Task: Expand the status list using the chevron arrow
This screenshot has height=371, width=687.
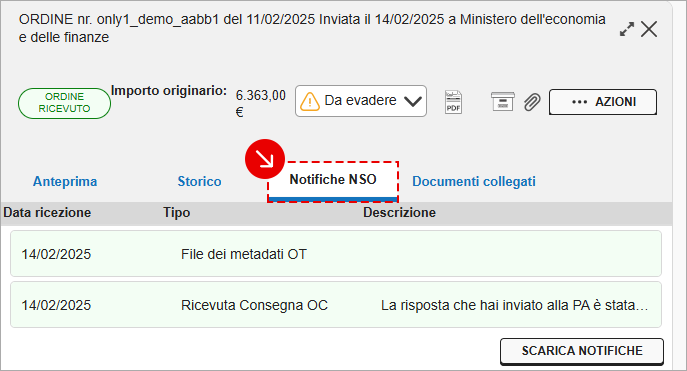Action: (x=413, y=102)
